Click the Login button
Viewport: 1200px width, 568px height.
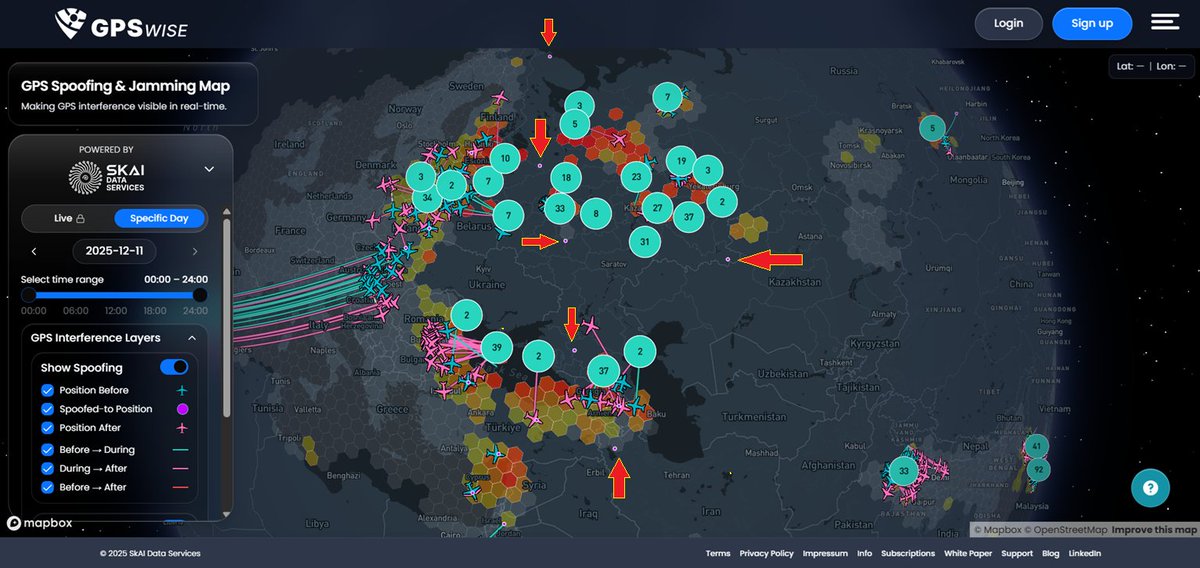click(x=1008, y=23)
